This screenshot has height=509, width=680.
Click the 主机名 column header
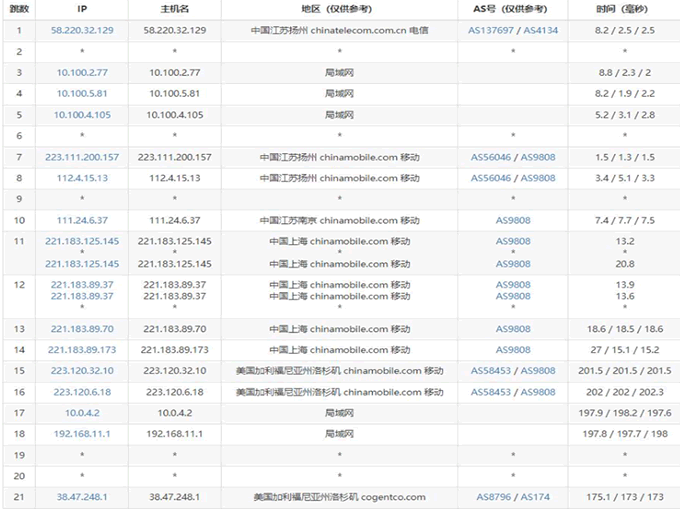click(x=176, y=9)
